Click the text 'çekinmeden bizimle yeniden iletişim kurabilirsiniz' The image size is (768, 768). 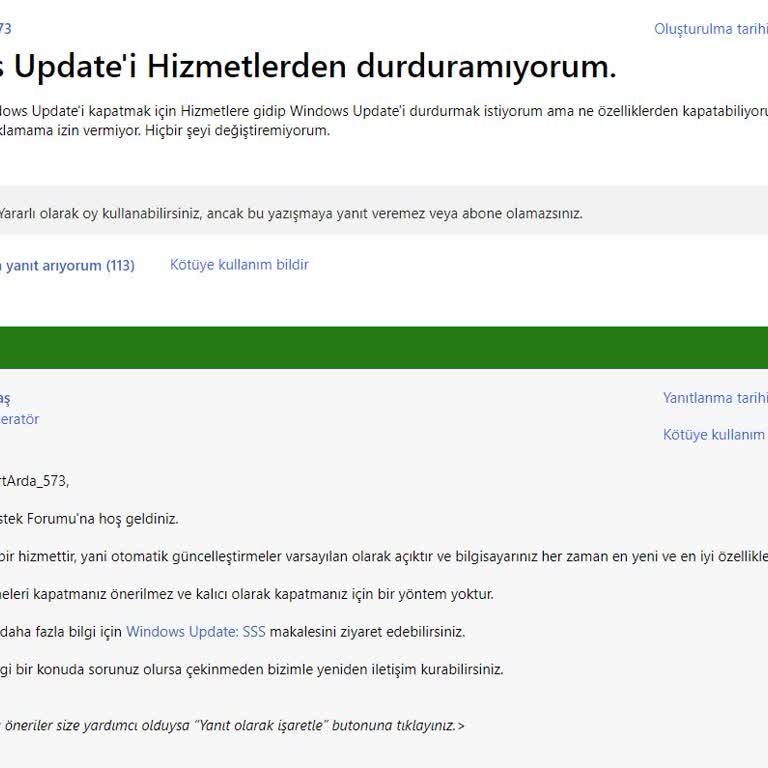(343, 669)
